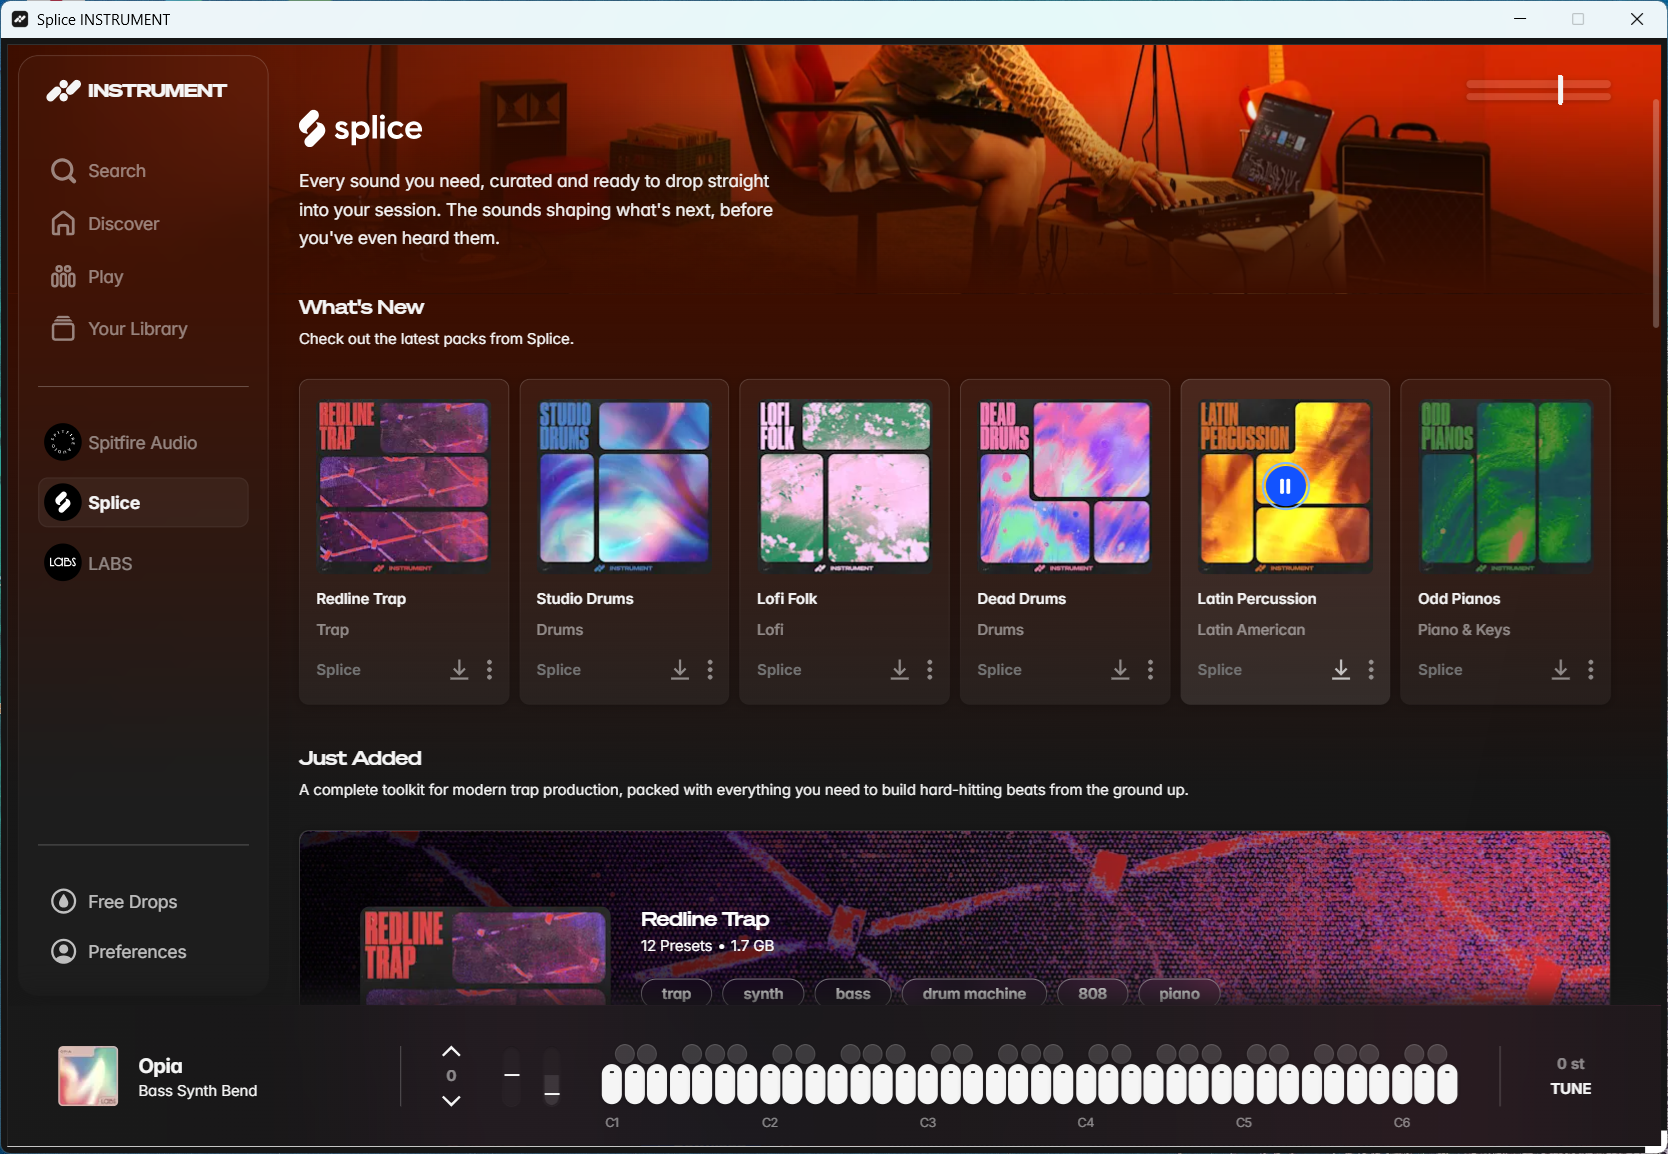Click the Play sliders icon
The height and width of the screenshot is (1154, 1668).
63,276
